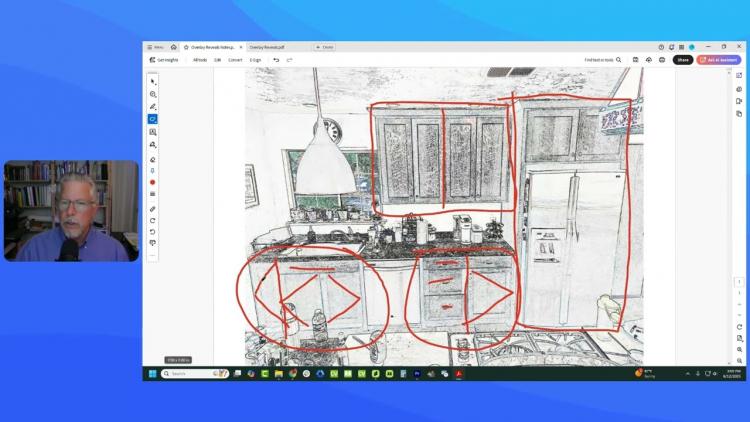Upload file to cloud storage
This screenshot has width=750, height=422.
pos(649,60)
